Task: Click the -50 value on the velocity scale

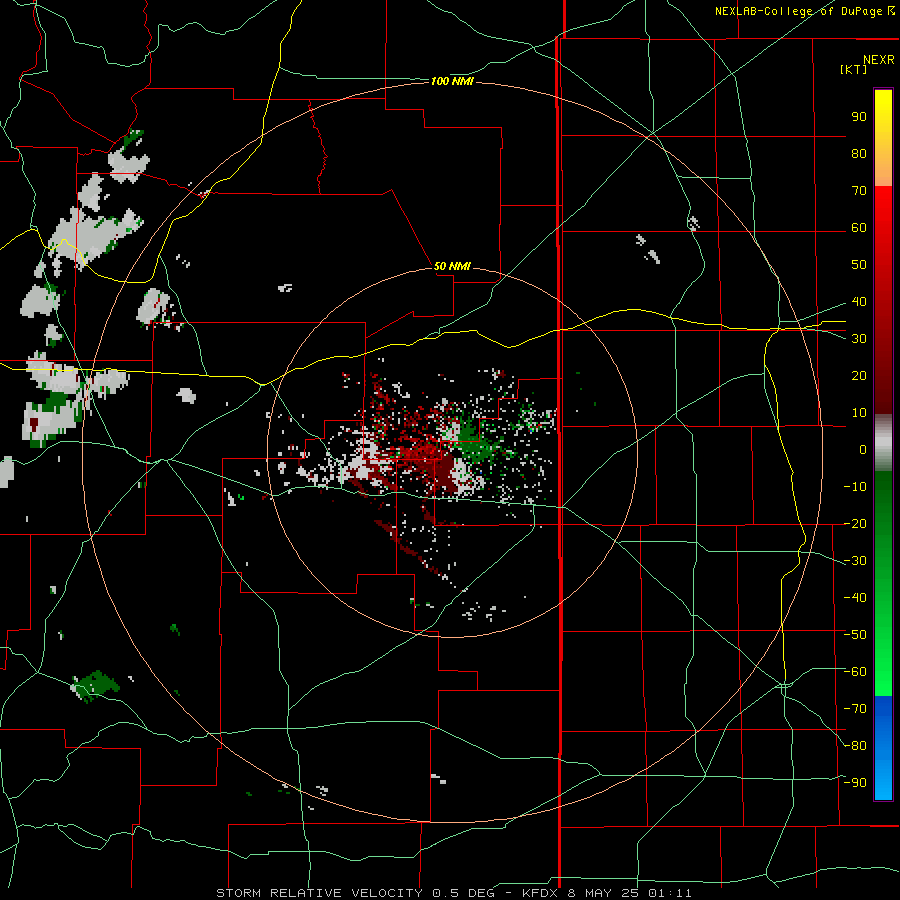Action: (855, 635)
